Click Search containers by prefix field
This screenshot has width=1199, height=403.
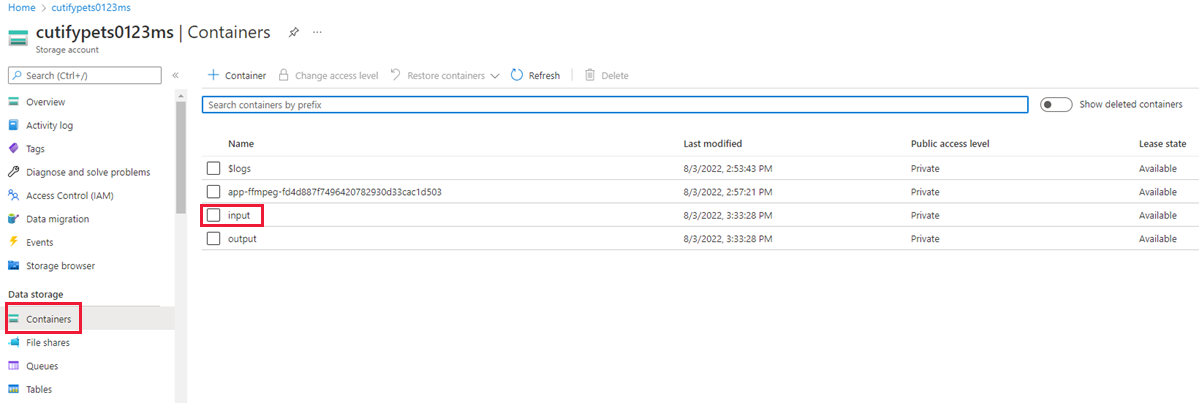point(615,105)
